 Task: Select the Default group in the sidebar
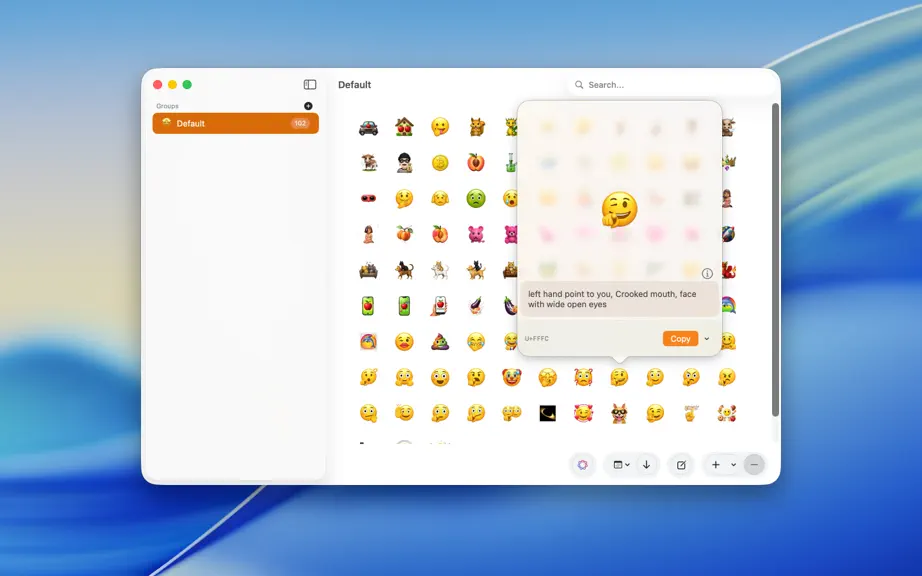pos(235,123)
